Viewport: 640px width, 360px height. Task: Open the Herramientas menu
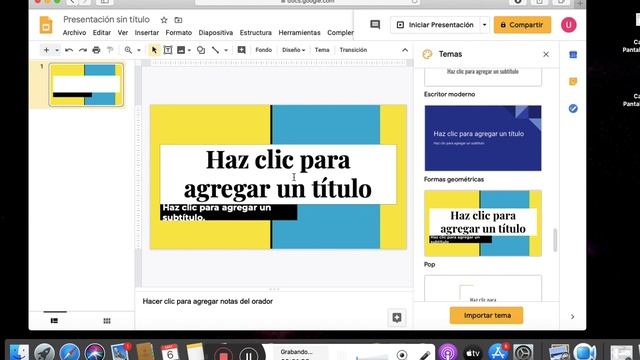click(299, 33)
